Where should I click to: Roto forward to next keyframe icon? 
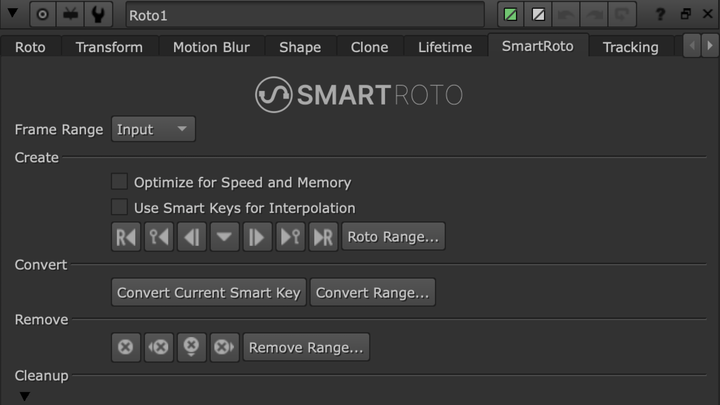pyautogui.click(x=290, y=237)
